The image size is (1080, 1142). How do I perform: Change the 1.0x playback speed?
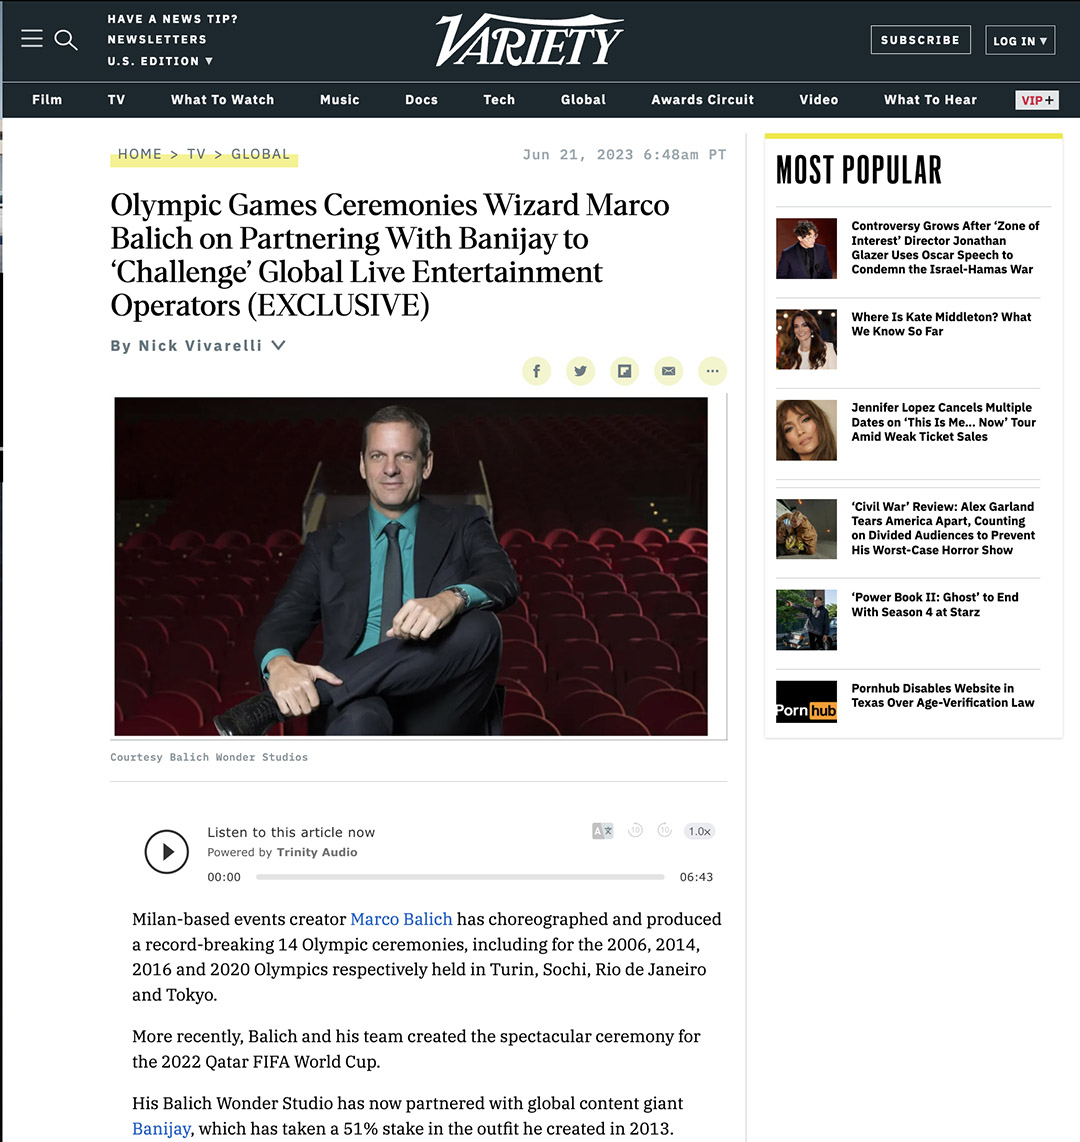click(x=699, y=831)
